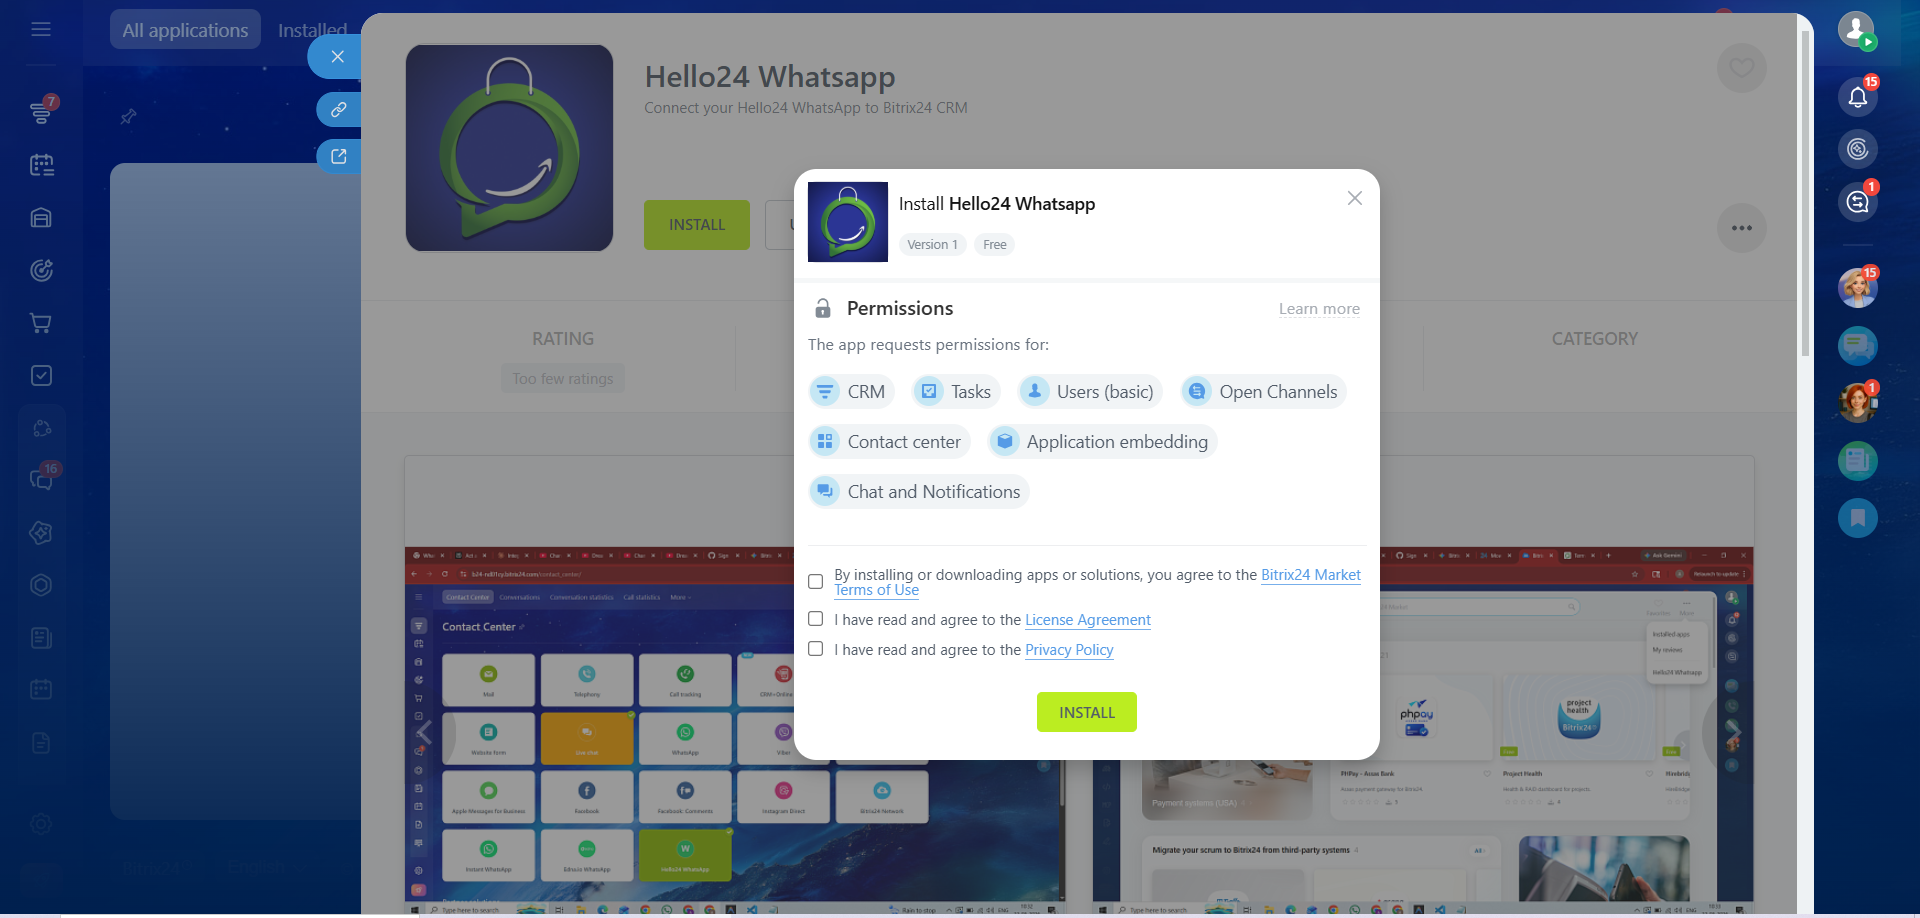Click the RATING heading
Screen dimensions: 1920x918
pyautogui.click(x=563, y=339)
